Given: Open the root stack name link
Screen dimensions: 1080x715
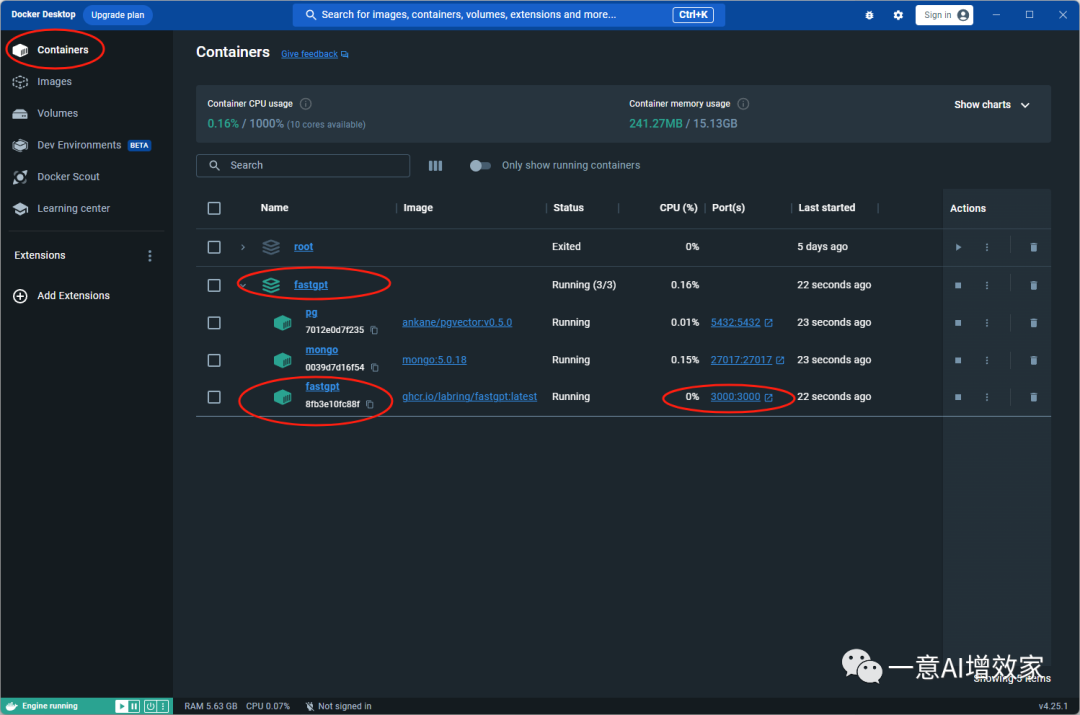Looking at the screenshot, I should (303, 247).
